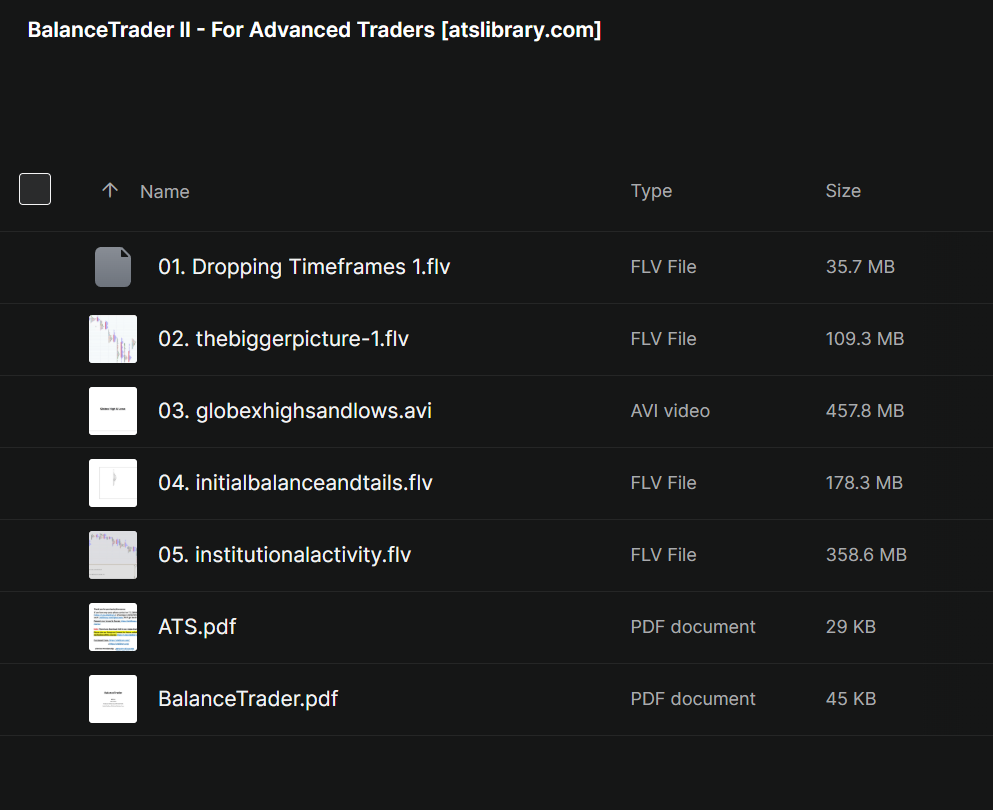Click size value 457.8 MB
Image resolution: width=993 pixels, height=810 pixels.
pos(864,411)
